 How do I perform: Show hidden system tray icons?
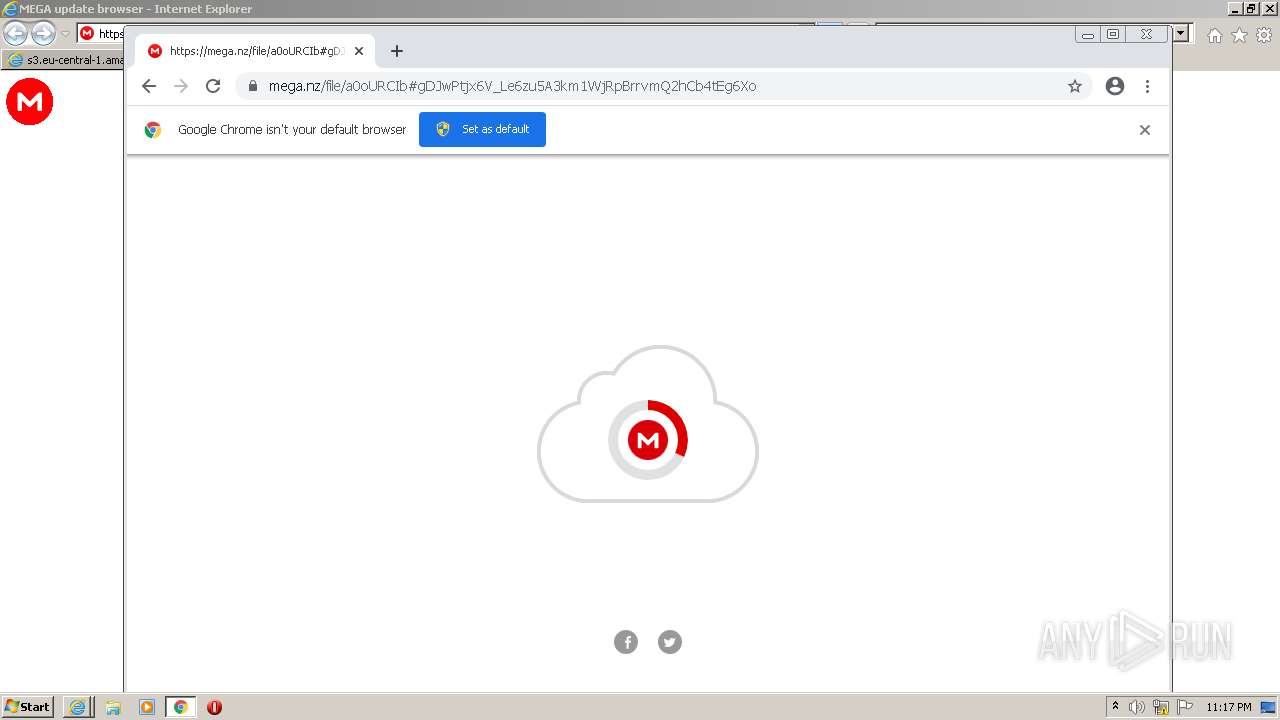(1116, 707)
